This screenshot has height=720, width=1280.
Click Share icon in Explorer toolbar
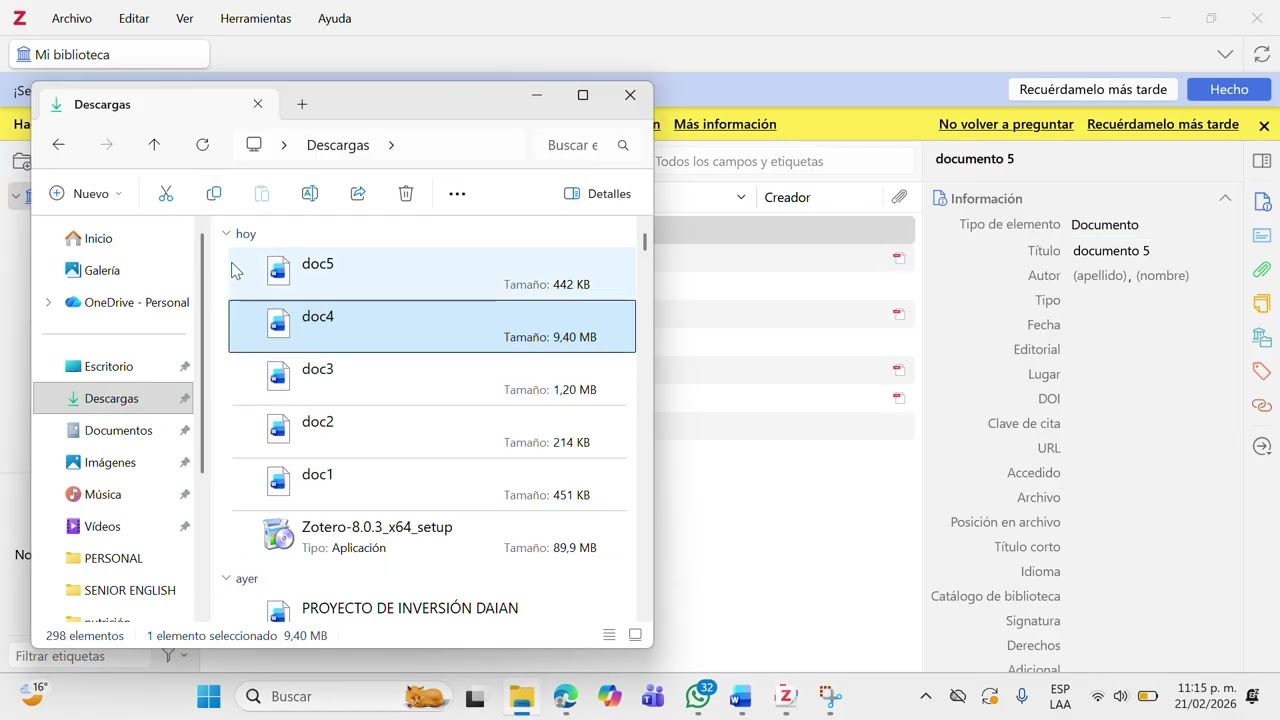click(358, 194)
